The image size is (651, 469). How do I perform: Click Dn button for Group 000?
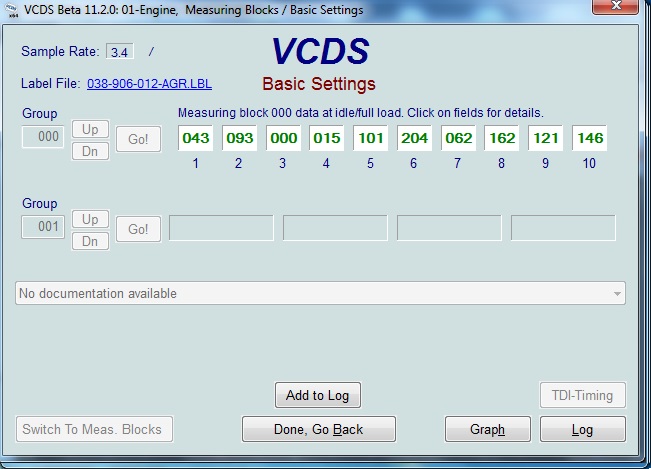[91, 151]
